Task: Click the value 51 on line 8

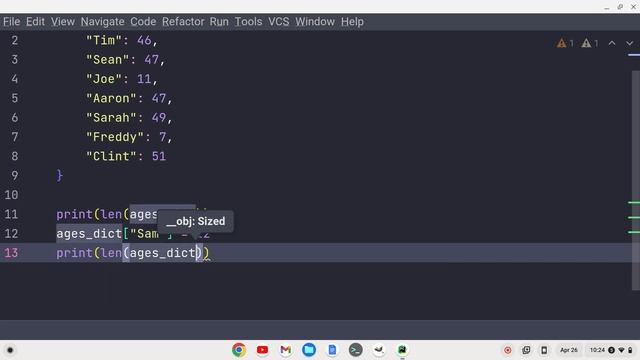Action: (x=158, y=156)
